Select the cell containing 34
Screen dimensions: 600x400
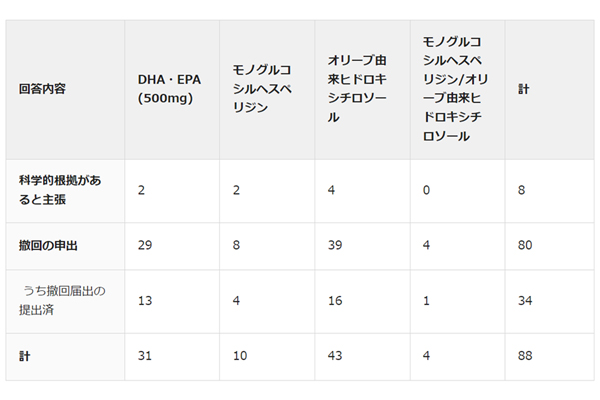pos(526,299)
